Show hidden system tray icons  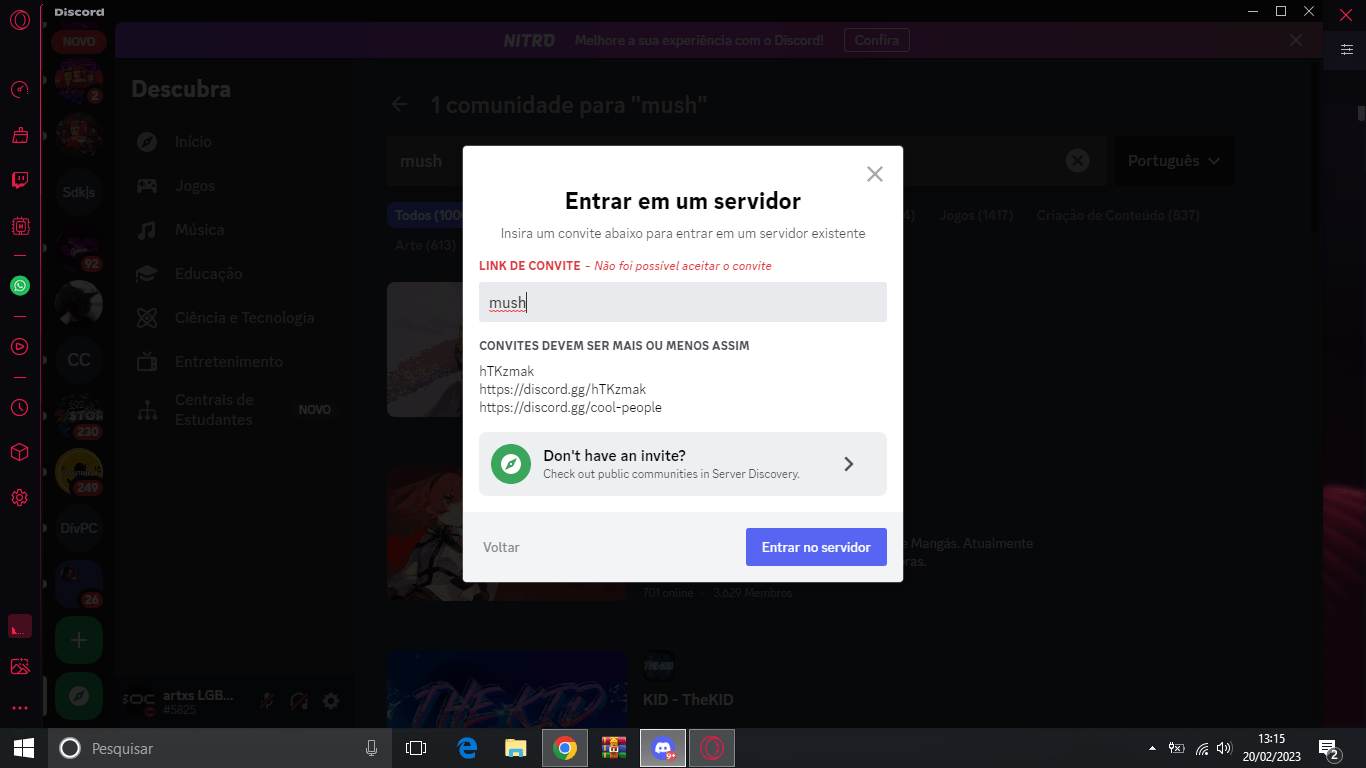(1153, 748)
